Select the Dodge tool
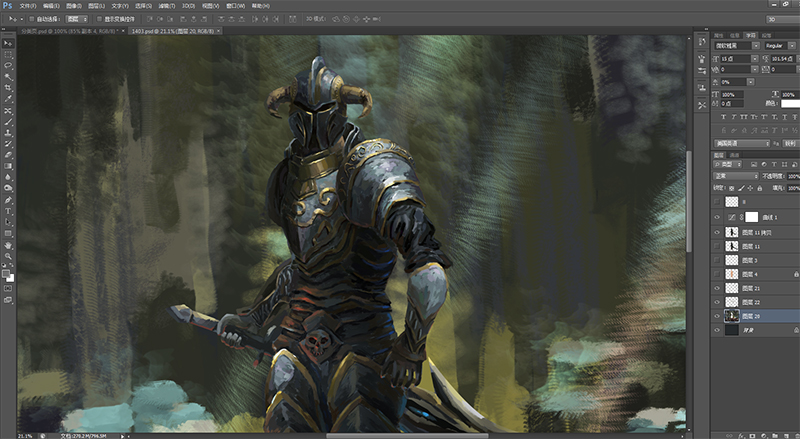The width and height of the screenshot is (800, 439). pyautogui.click(x=8, y=188)
